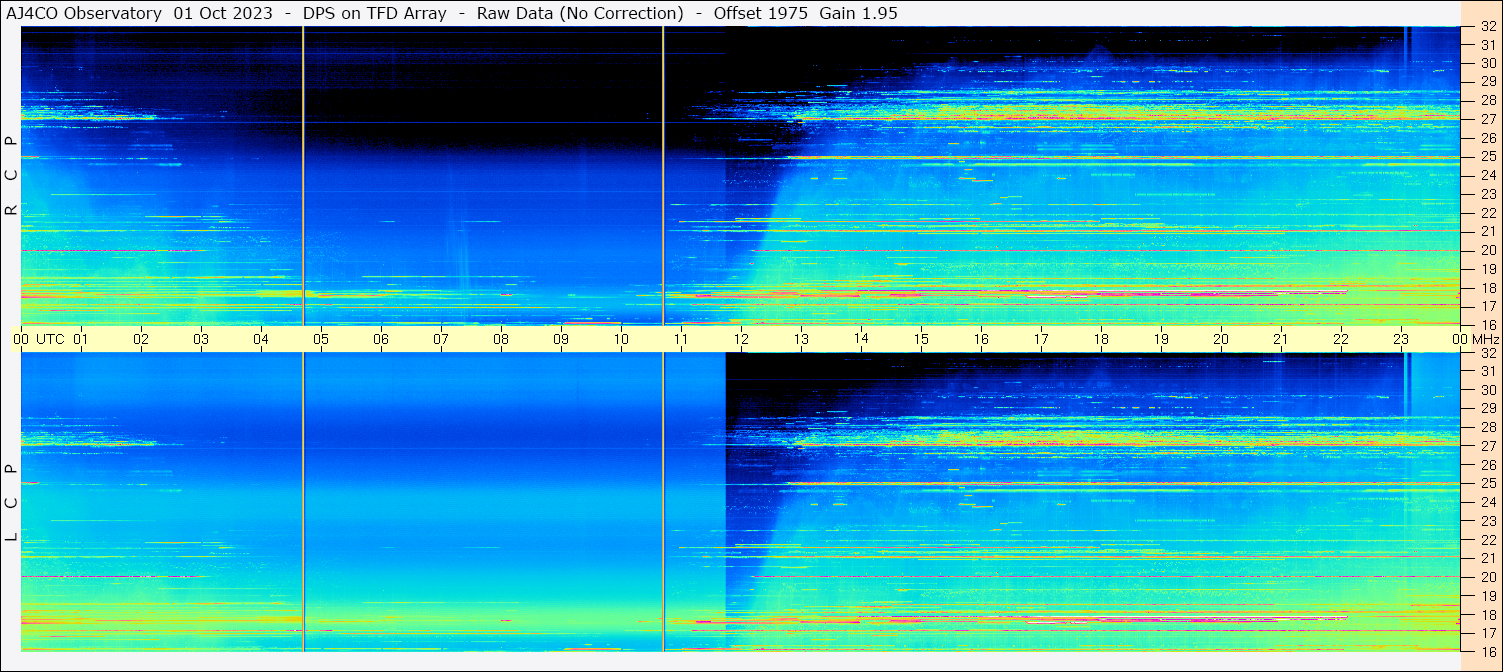
Task: Click the 'MHz' label on time axis
Action: coord(1485,339)
